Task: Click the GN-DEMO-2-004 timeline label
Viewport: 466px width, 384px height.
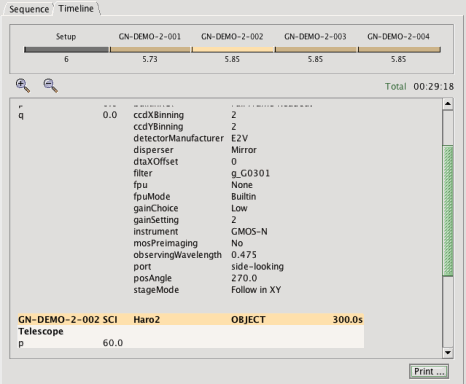Action: [398, 36]
